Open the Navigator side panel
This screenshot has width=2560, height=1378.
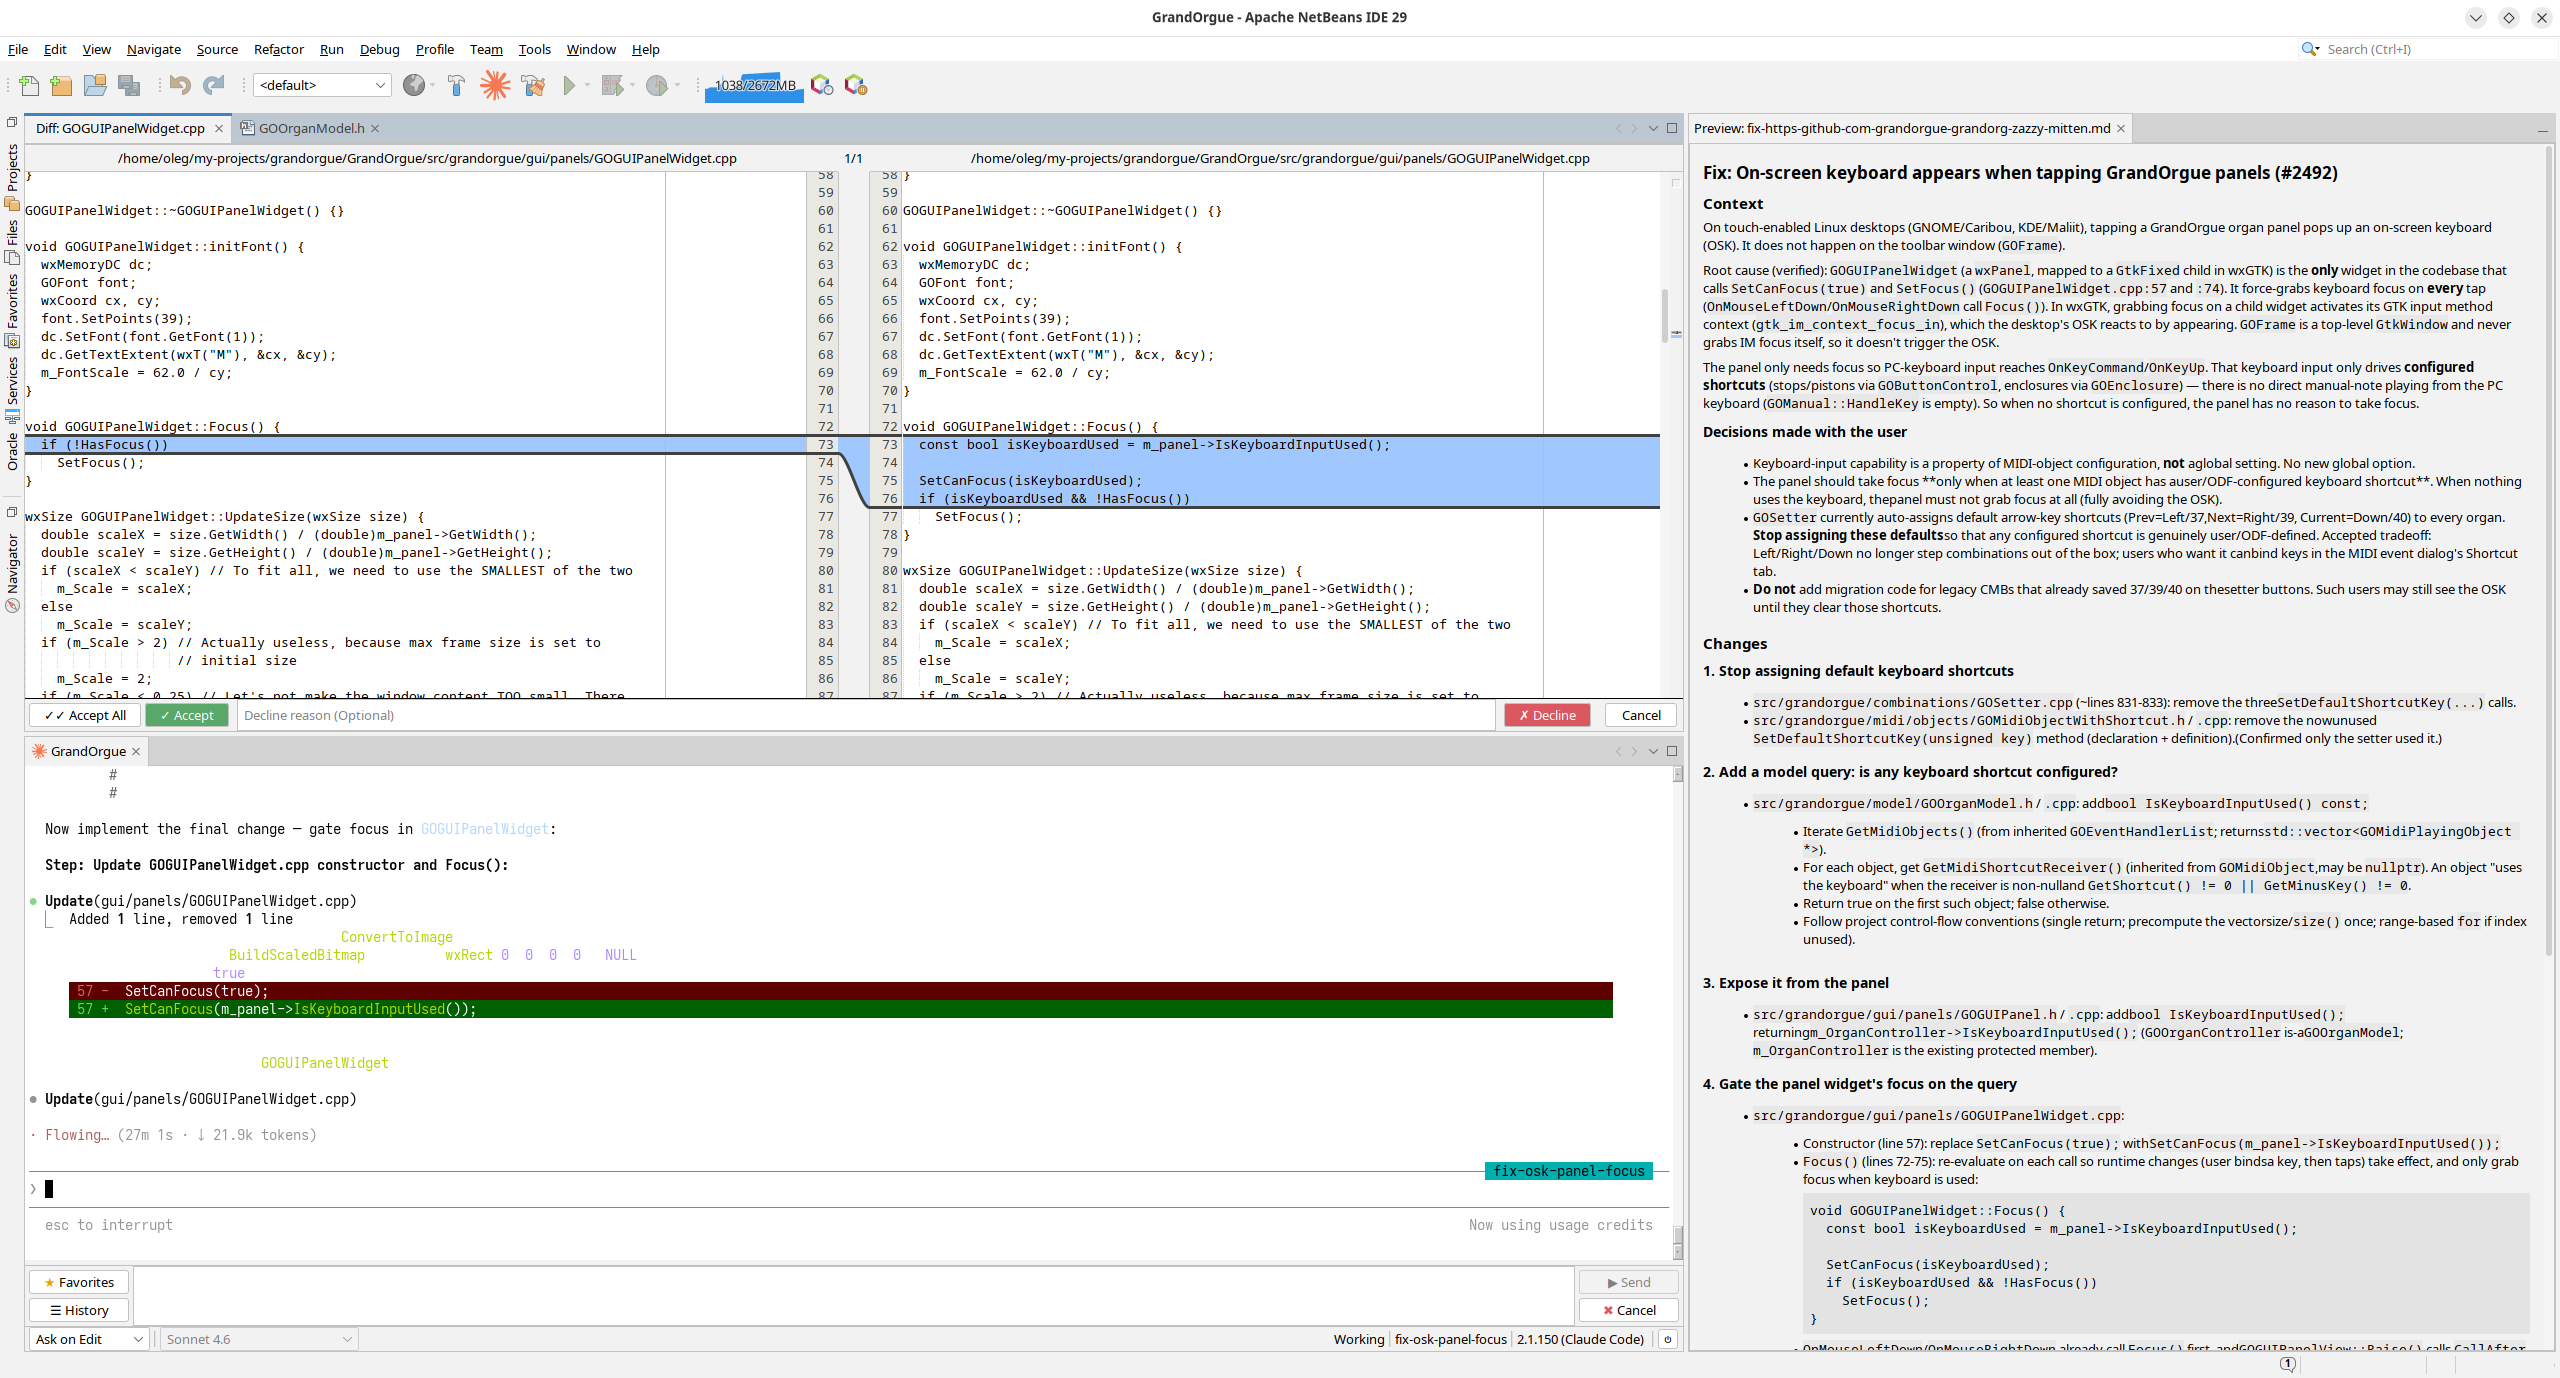pyautogui.click(x=12, y=573)
